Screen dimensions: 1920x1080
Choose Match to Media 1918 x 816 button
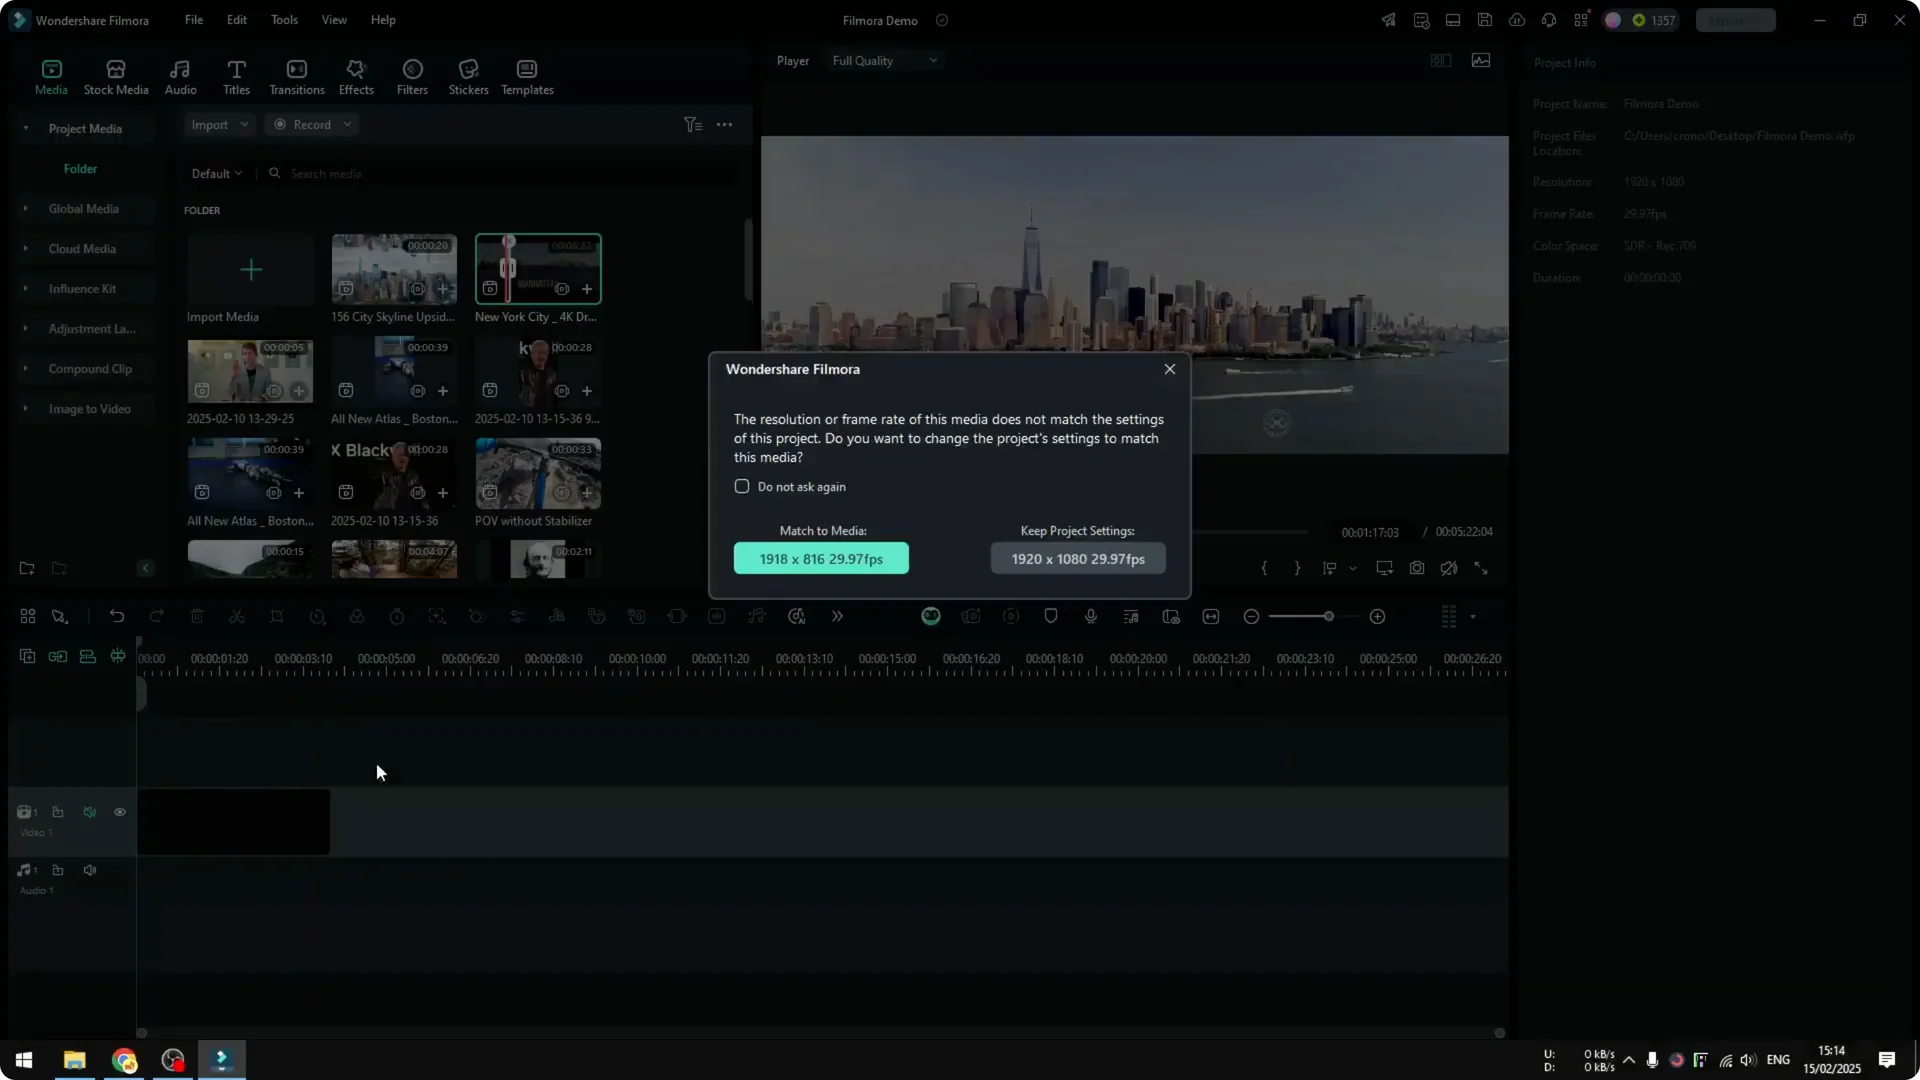pos(821,559)
